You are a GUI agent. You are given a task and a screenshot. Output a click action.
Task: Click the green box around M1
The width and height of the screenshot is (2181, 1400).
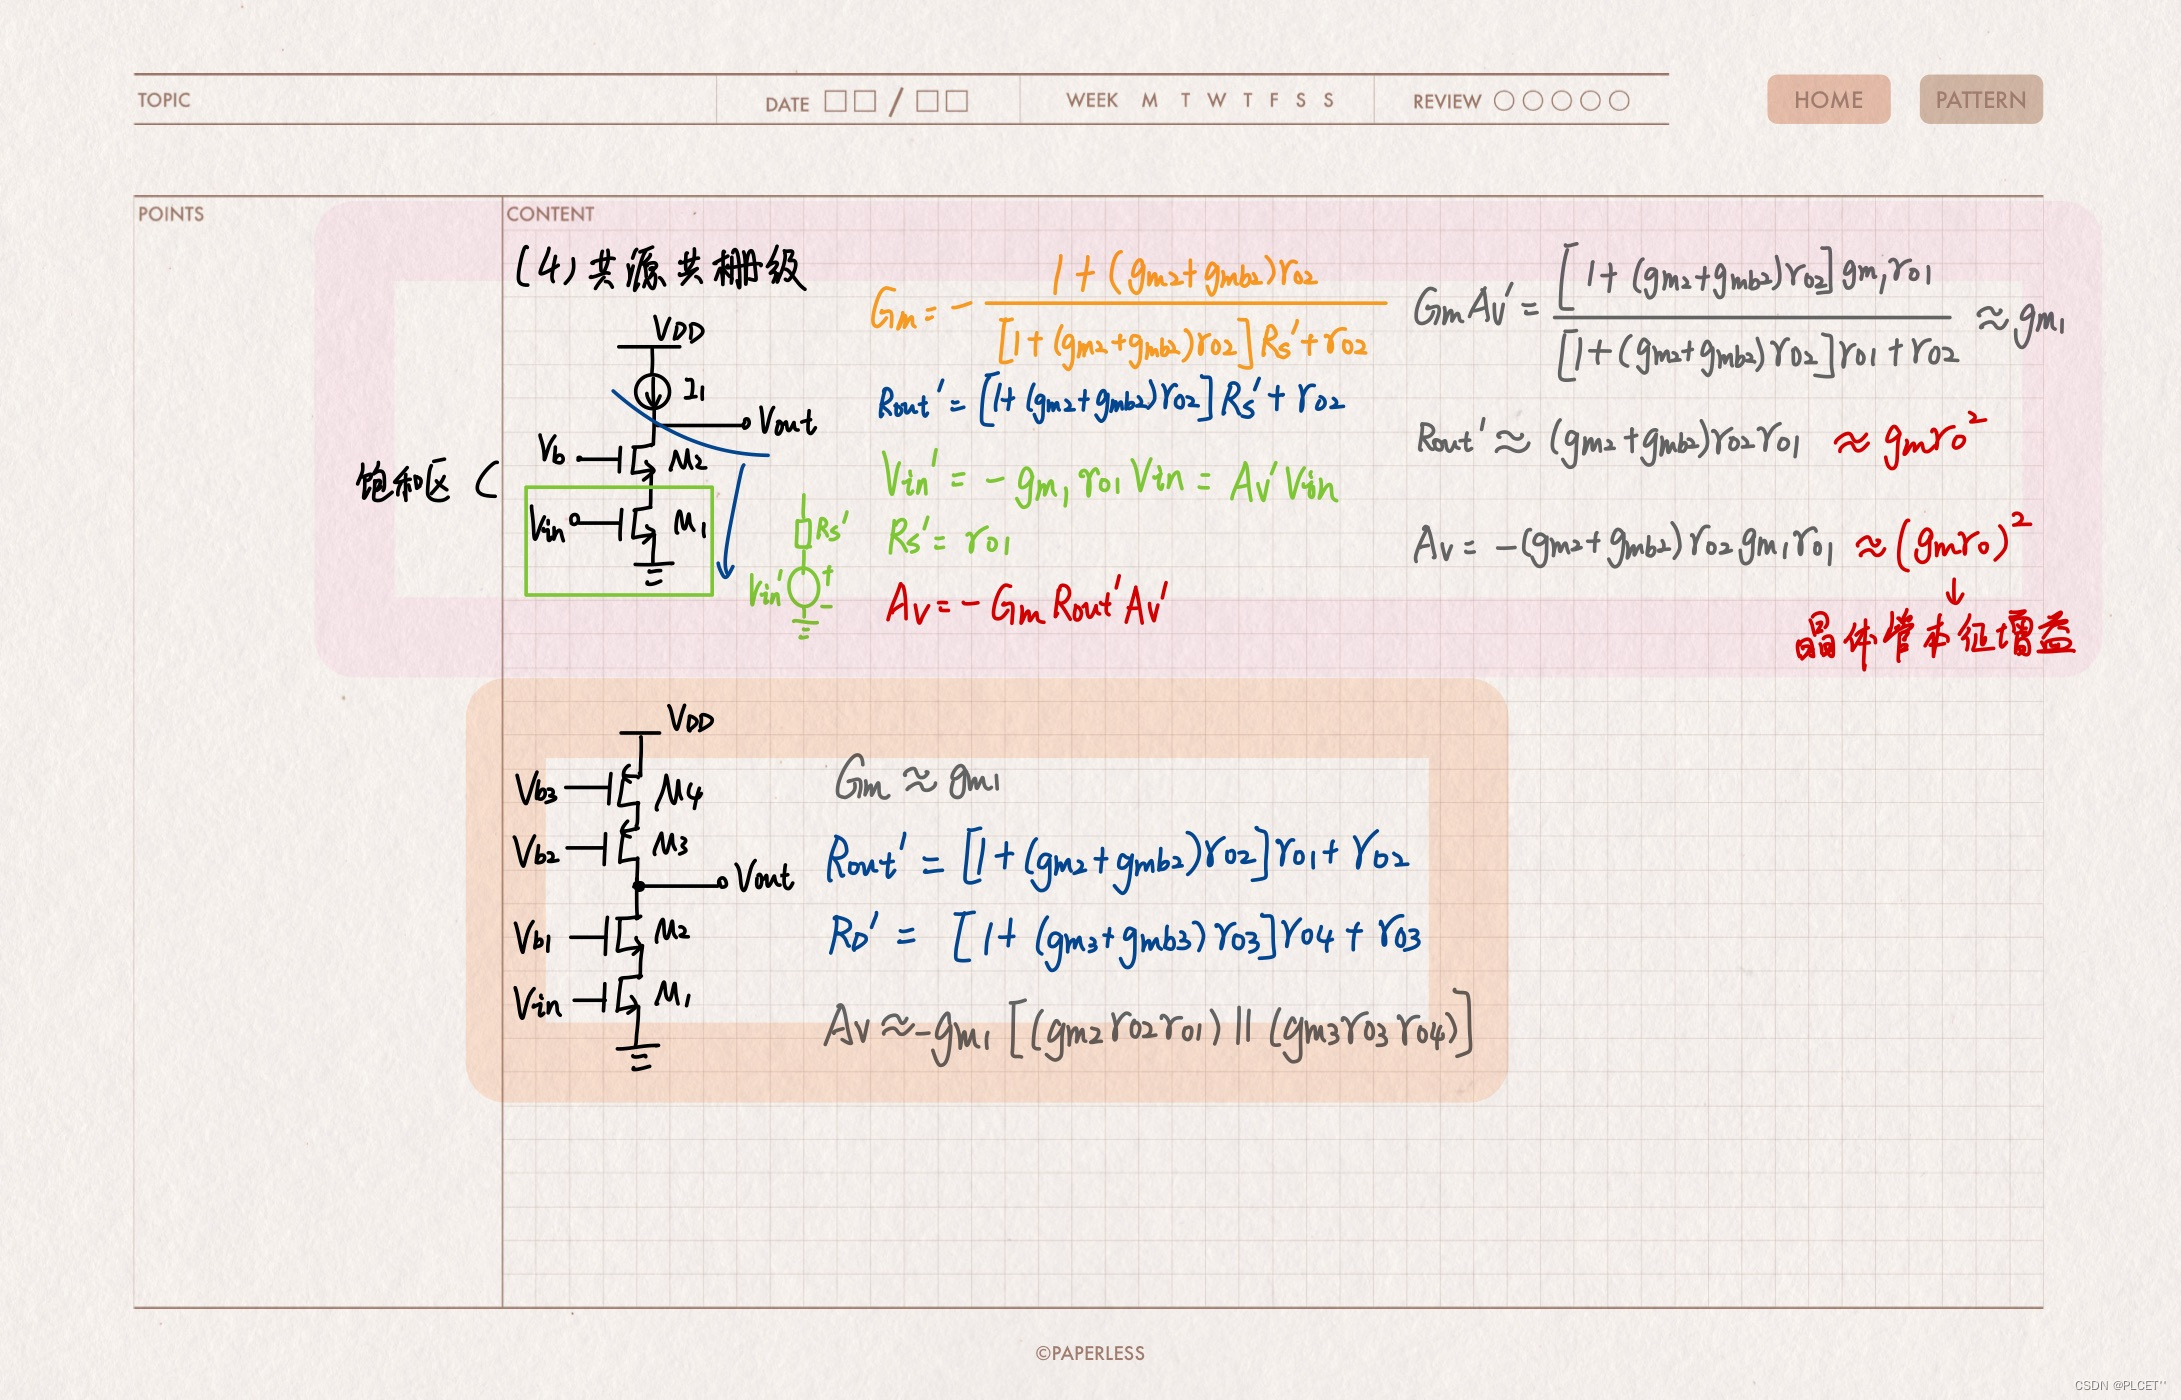coord(619,541)
